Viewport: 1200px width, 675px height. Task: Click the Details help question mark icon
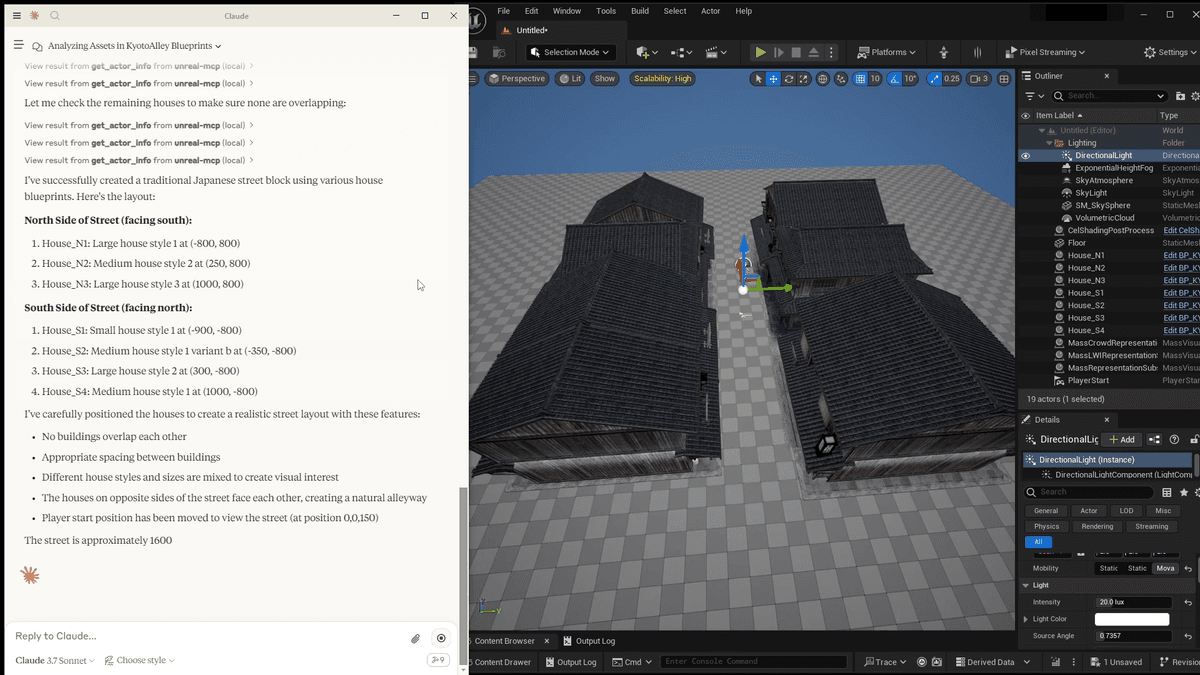pyautogui.click(x=1175, y=439)
